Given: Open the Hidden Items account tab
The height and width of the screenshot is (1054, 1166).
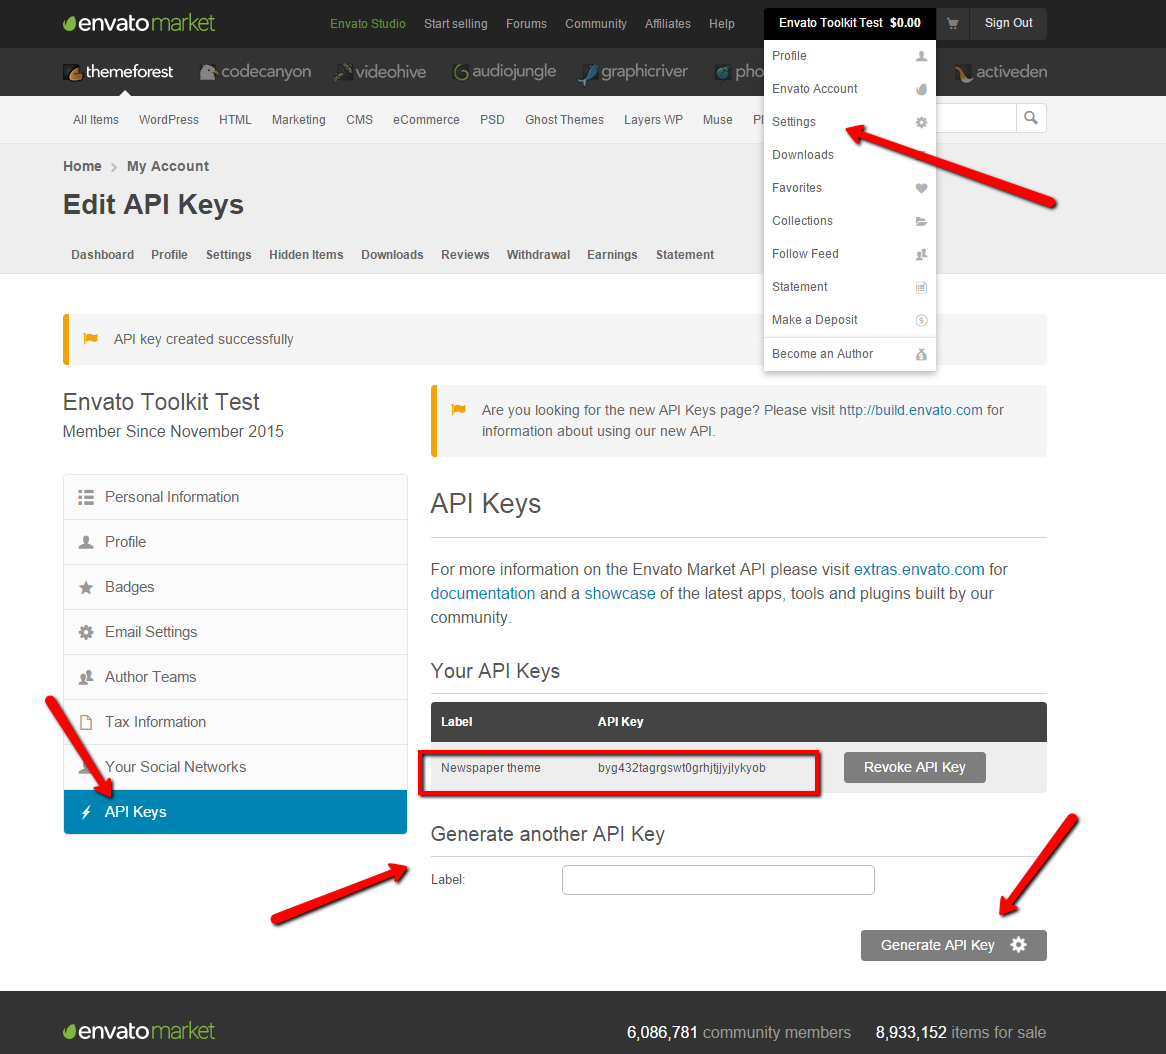Looking at the screenshot, I should click(306, 255).
